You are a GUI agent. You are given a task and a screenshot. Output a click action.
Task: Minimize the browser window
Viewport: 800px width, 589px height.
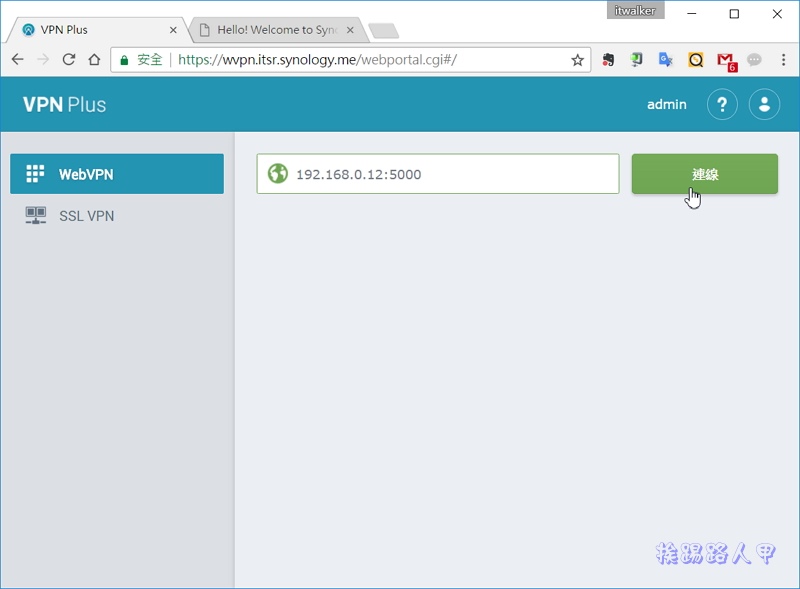692,14
